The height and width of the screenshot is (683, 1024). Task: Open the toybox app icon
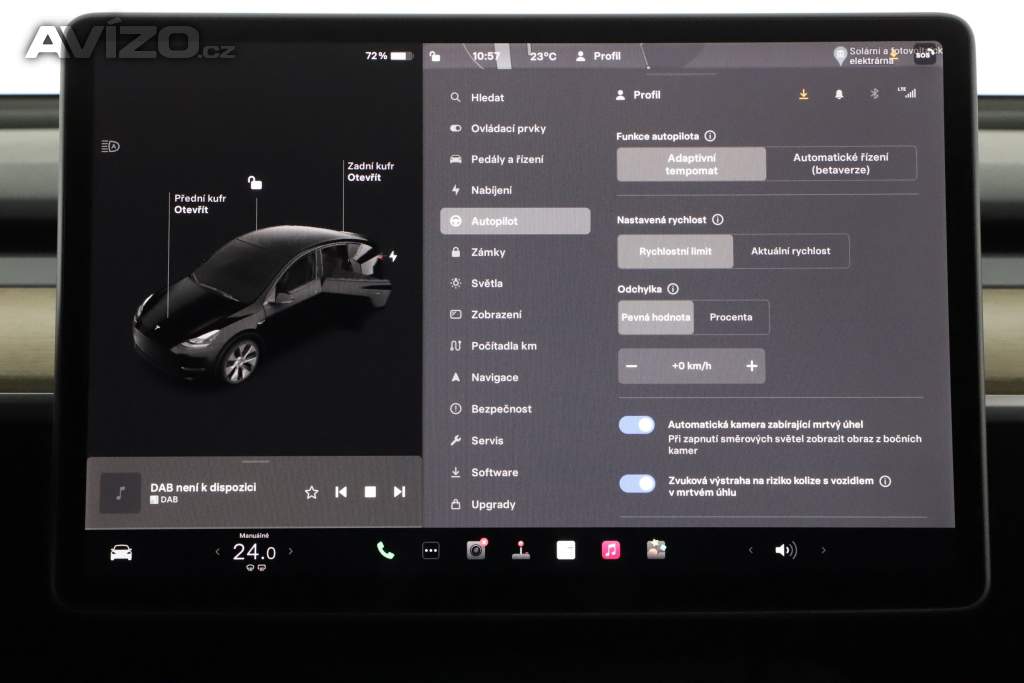(656, 549)
